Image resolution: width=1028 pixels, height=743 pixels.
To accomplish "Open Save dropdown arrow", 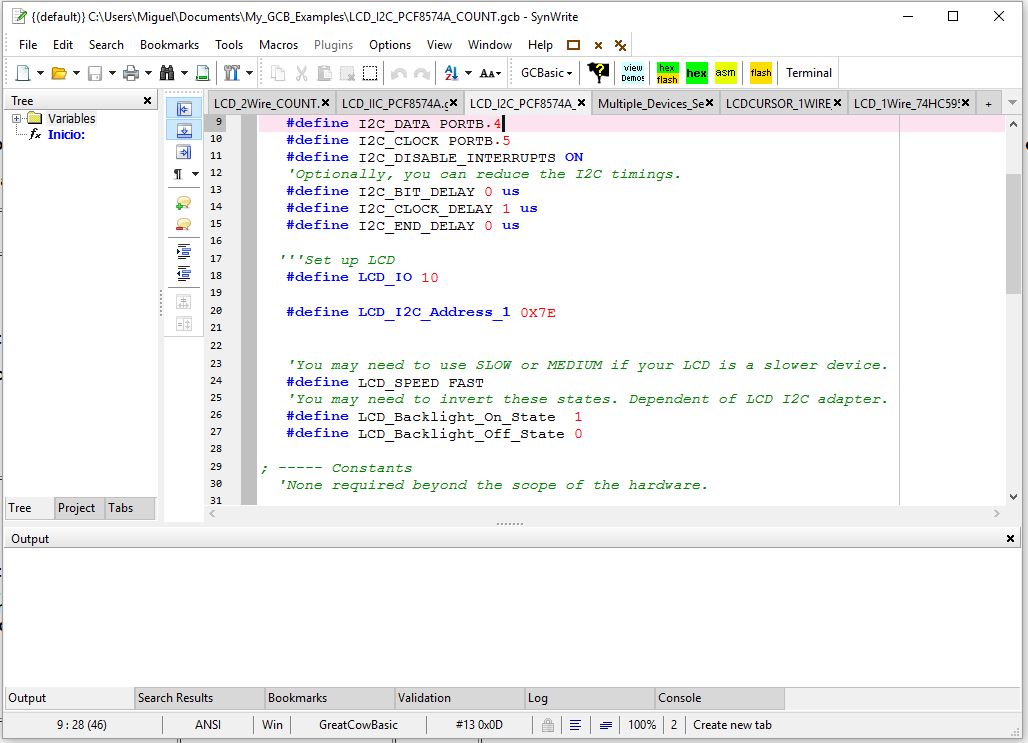I will [112, 73].
